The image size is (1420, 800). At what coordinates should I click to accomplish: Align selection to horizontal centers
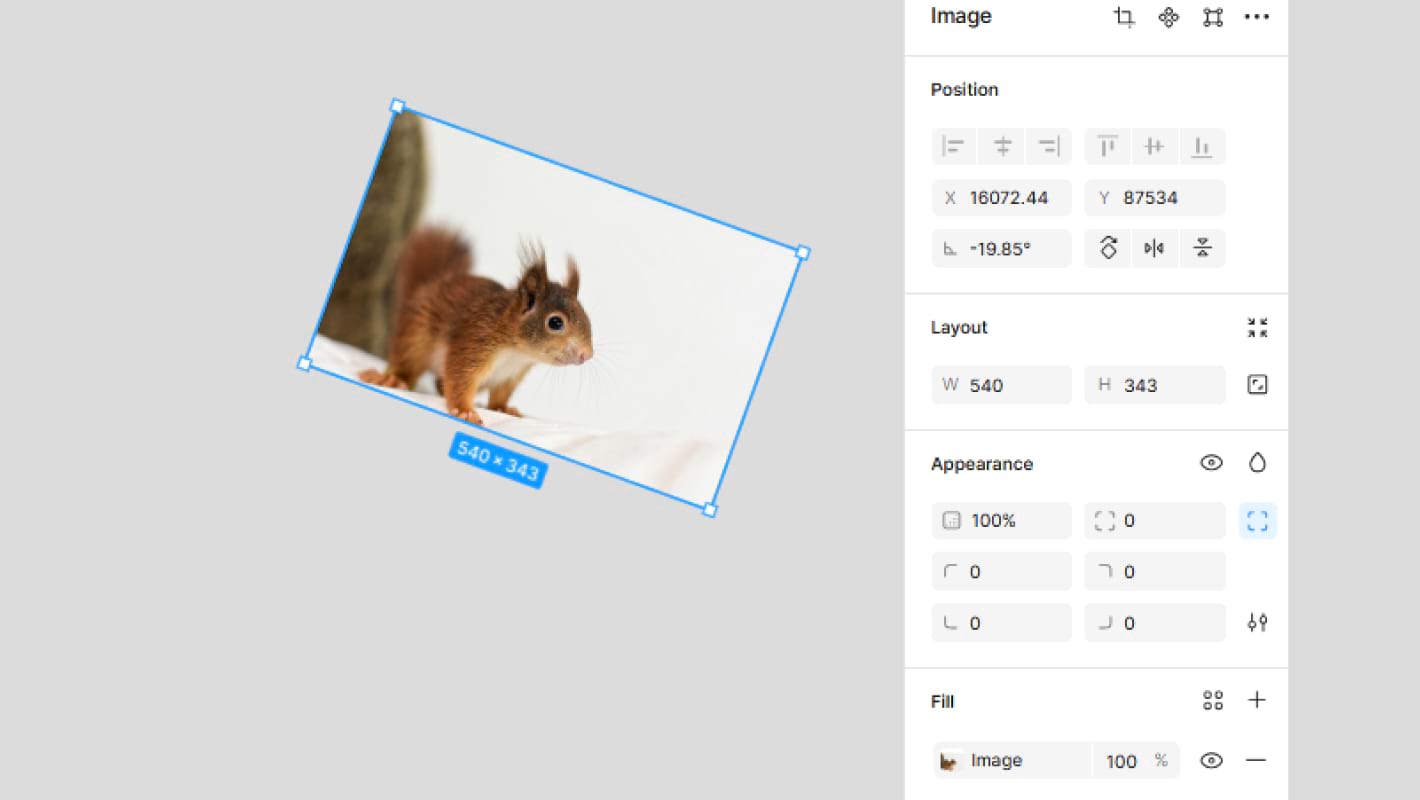[1001, 147]
